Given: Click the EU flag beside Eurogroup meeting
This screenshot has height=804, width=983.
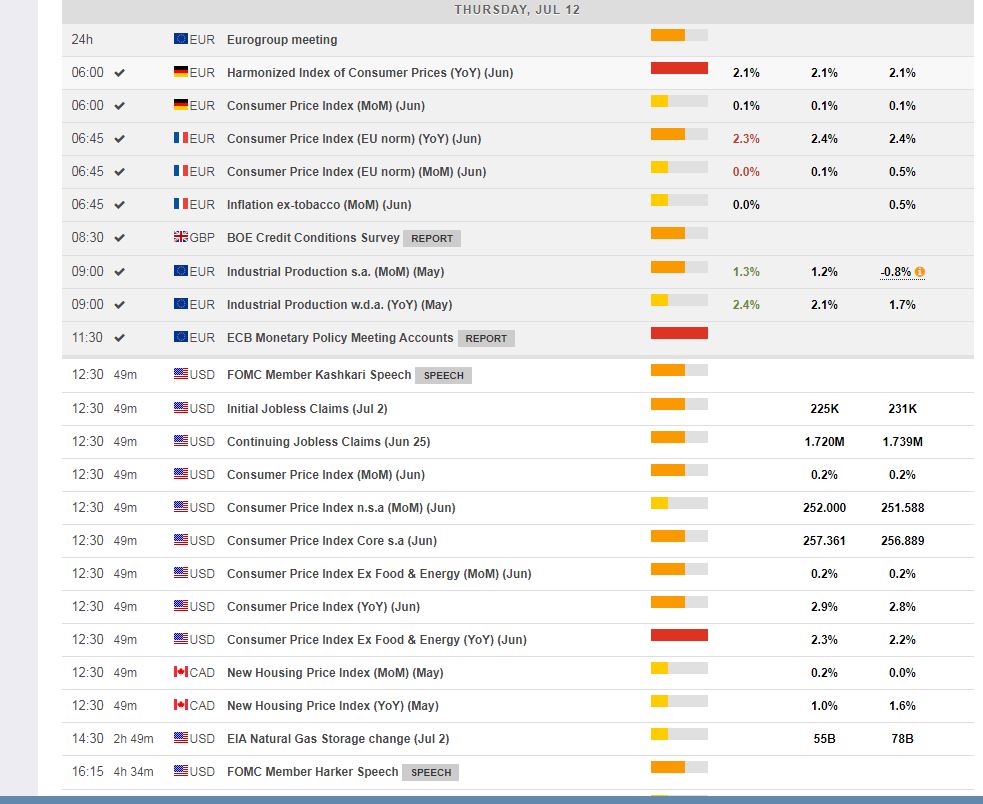Looking at the screenshot, I should point(181,39).
